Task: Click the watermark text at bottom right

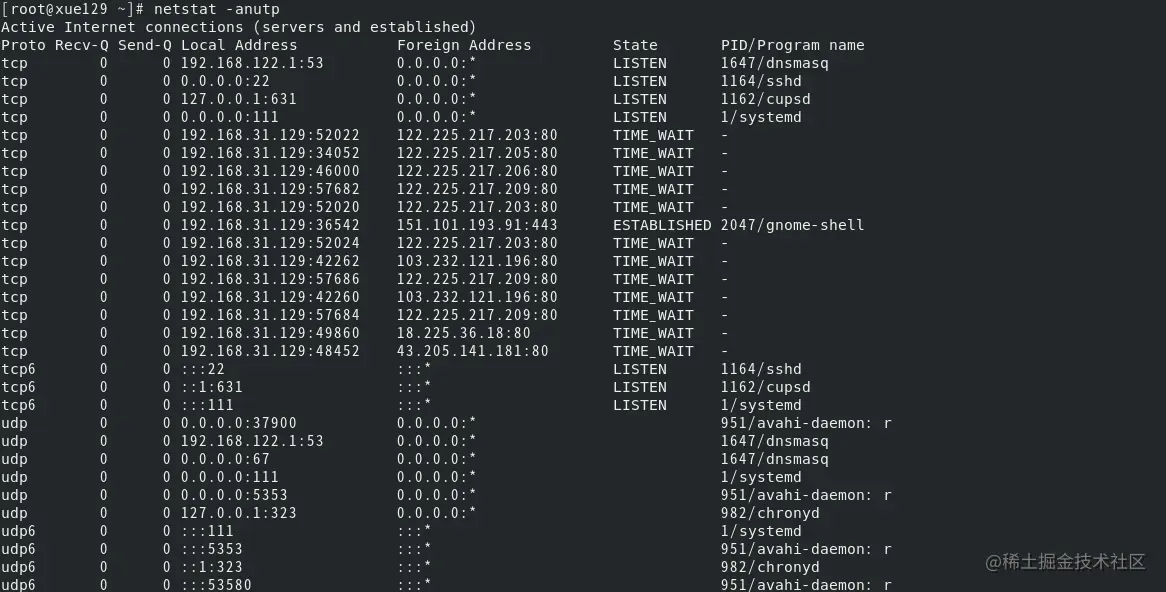Action: 1065,562
